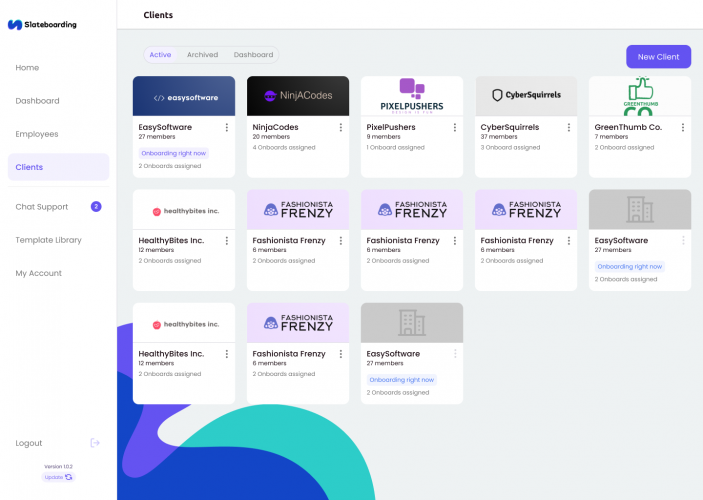Image resolution: width=703 pixels, height=500 pixels.
Task: Click the GreenThumb thumbs-up logo
Action: 640,96
